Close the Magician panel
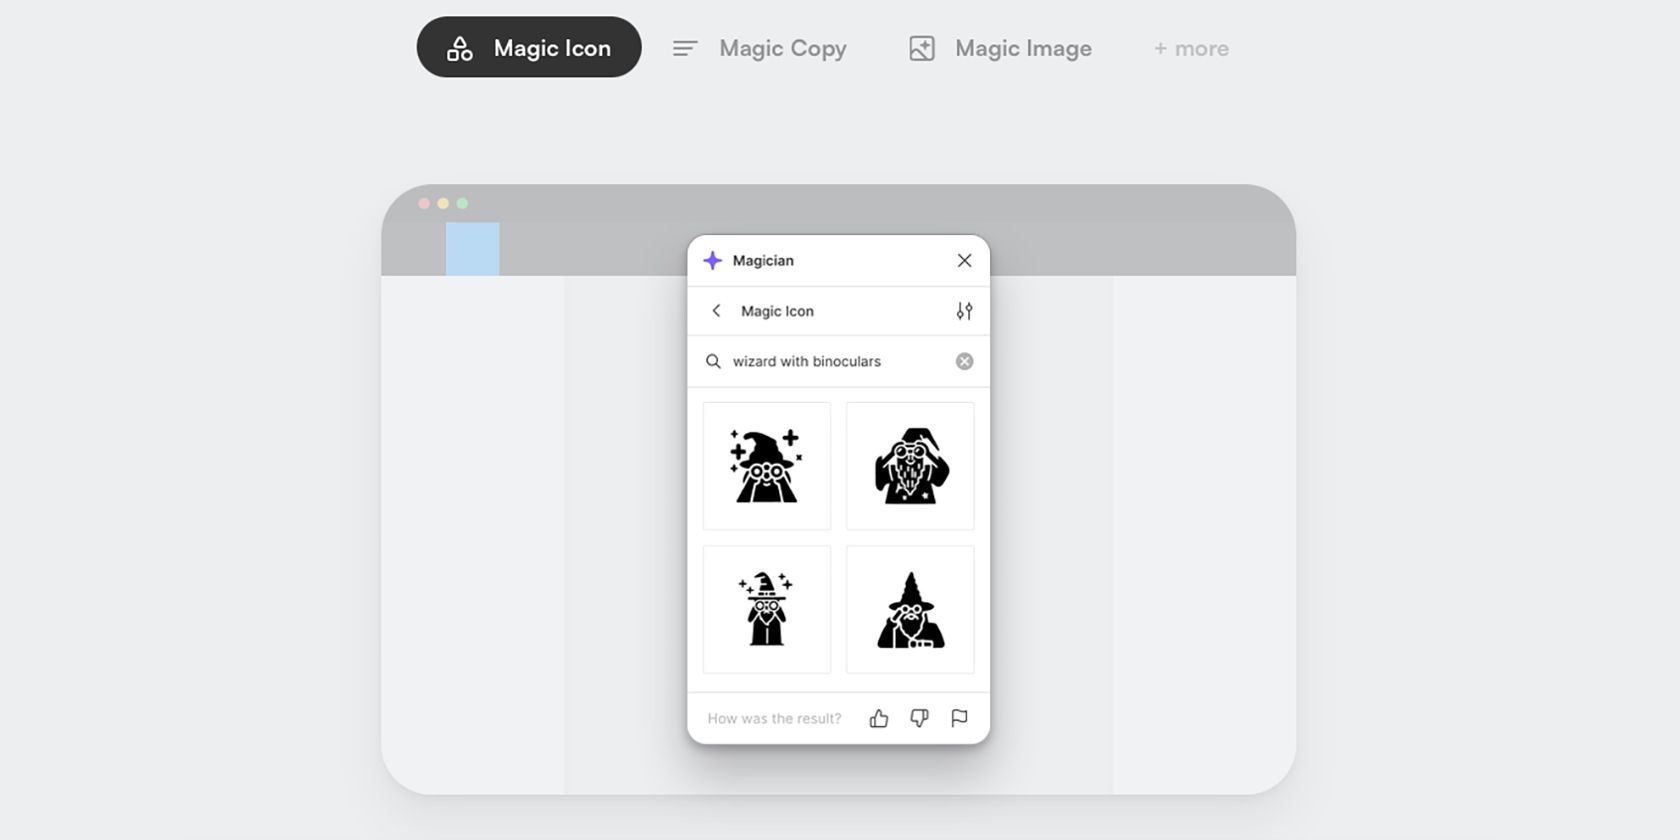This screenshot has height=840, width=1680. (x=964, y=260)
